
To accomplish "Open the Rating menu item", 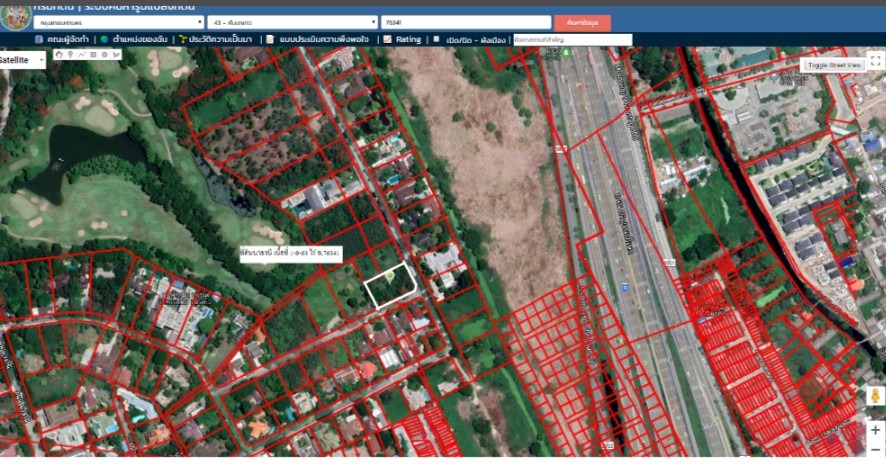I will [403, 40].
